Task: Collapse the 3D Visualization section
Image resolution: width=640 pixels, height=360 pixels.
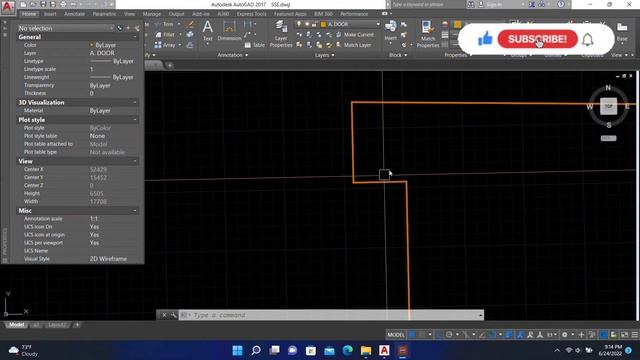Action: click(x=135, y=102)
